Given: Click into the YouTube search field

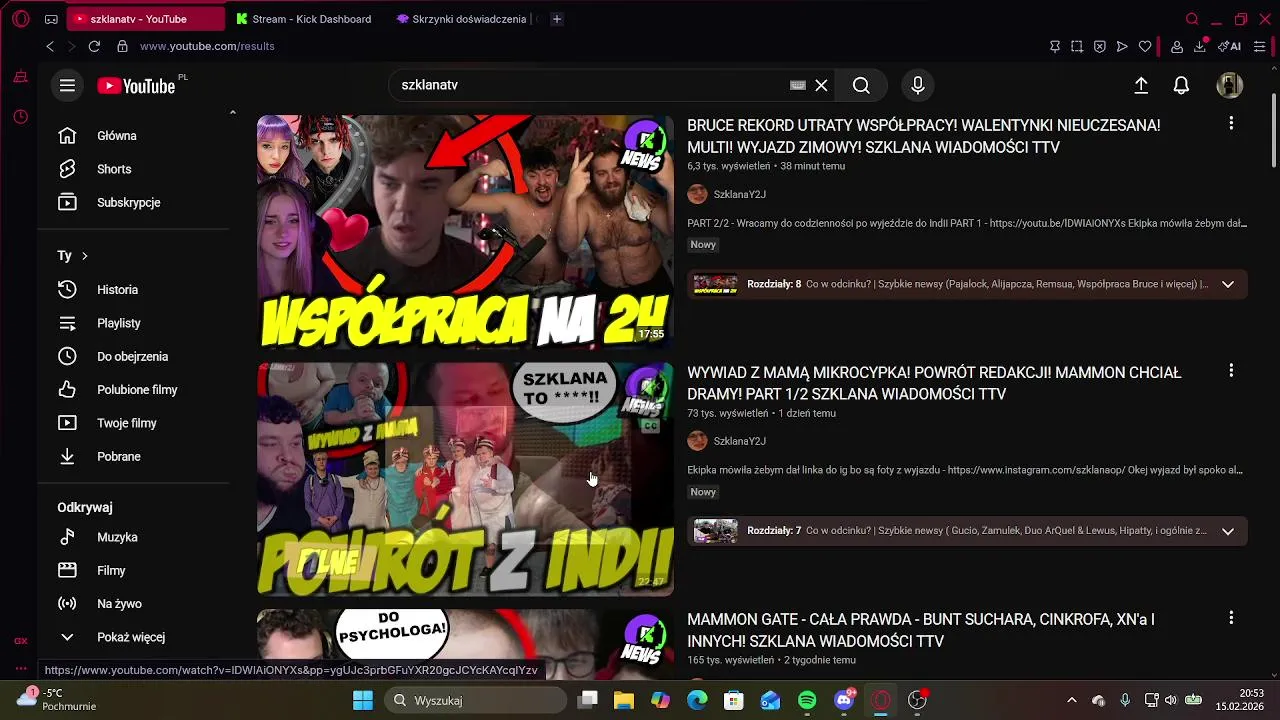Looking at the screenshot, I should pyautogui.click(x=590, y=86).
